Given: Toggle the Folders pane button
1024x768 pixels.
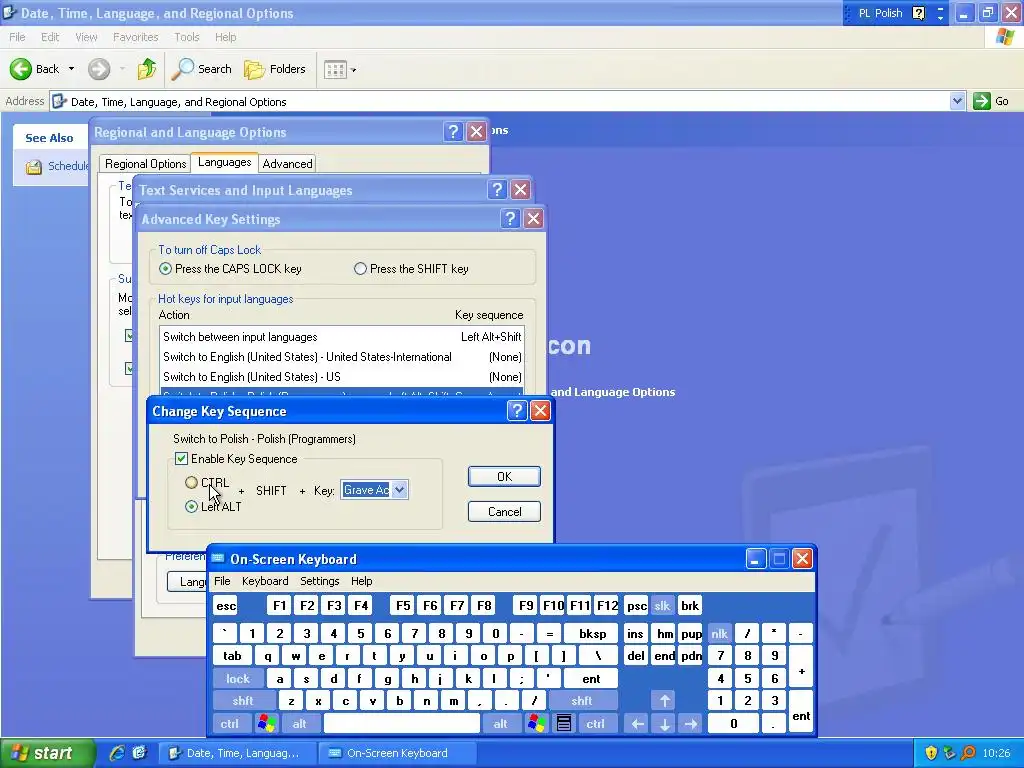Looking at the screenshot, I should [275, 69].
